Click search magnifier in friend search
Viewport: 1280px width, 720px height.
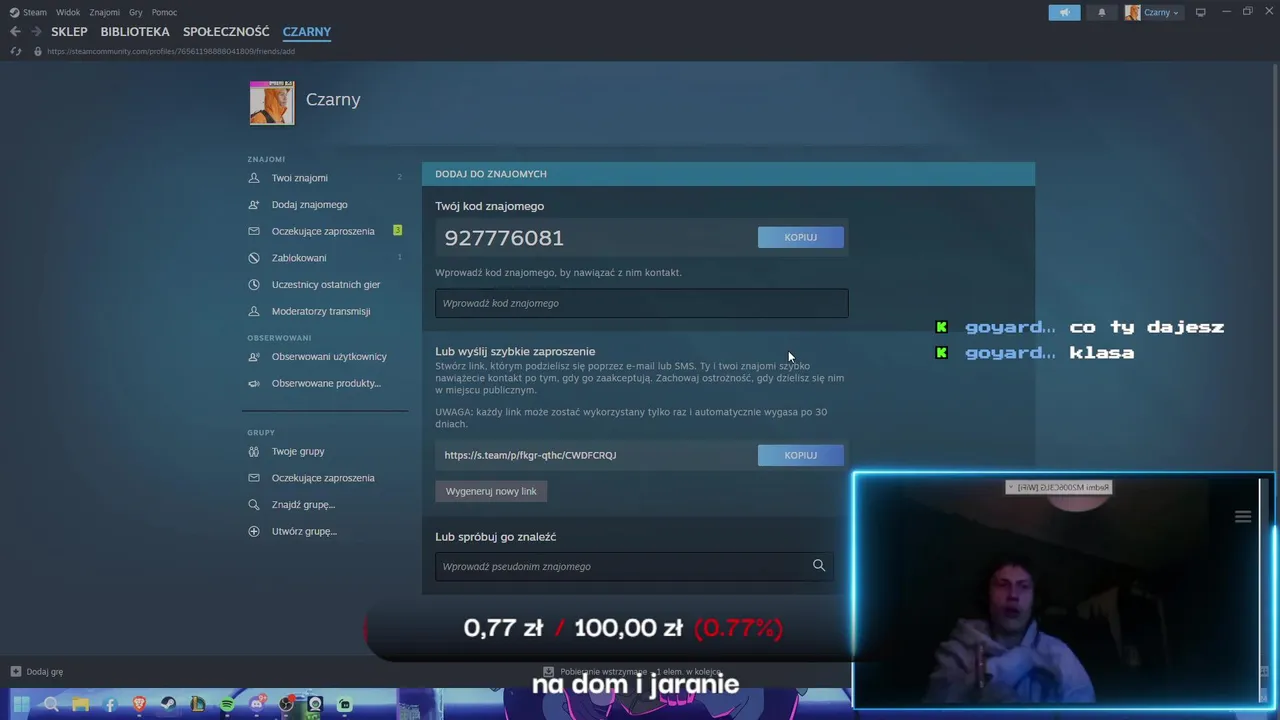(x=819, y=566)
